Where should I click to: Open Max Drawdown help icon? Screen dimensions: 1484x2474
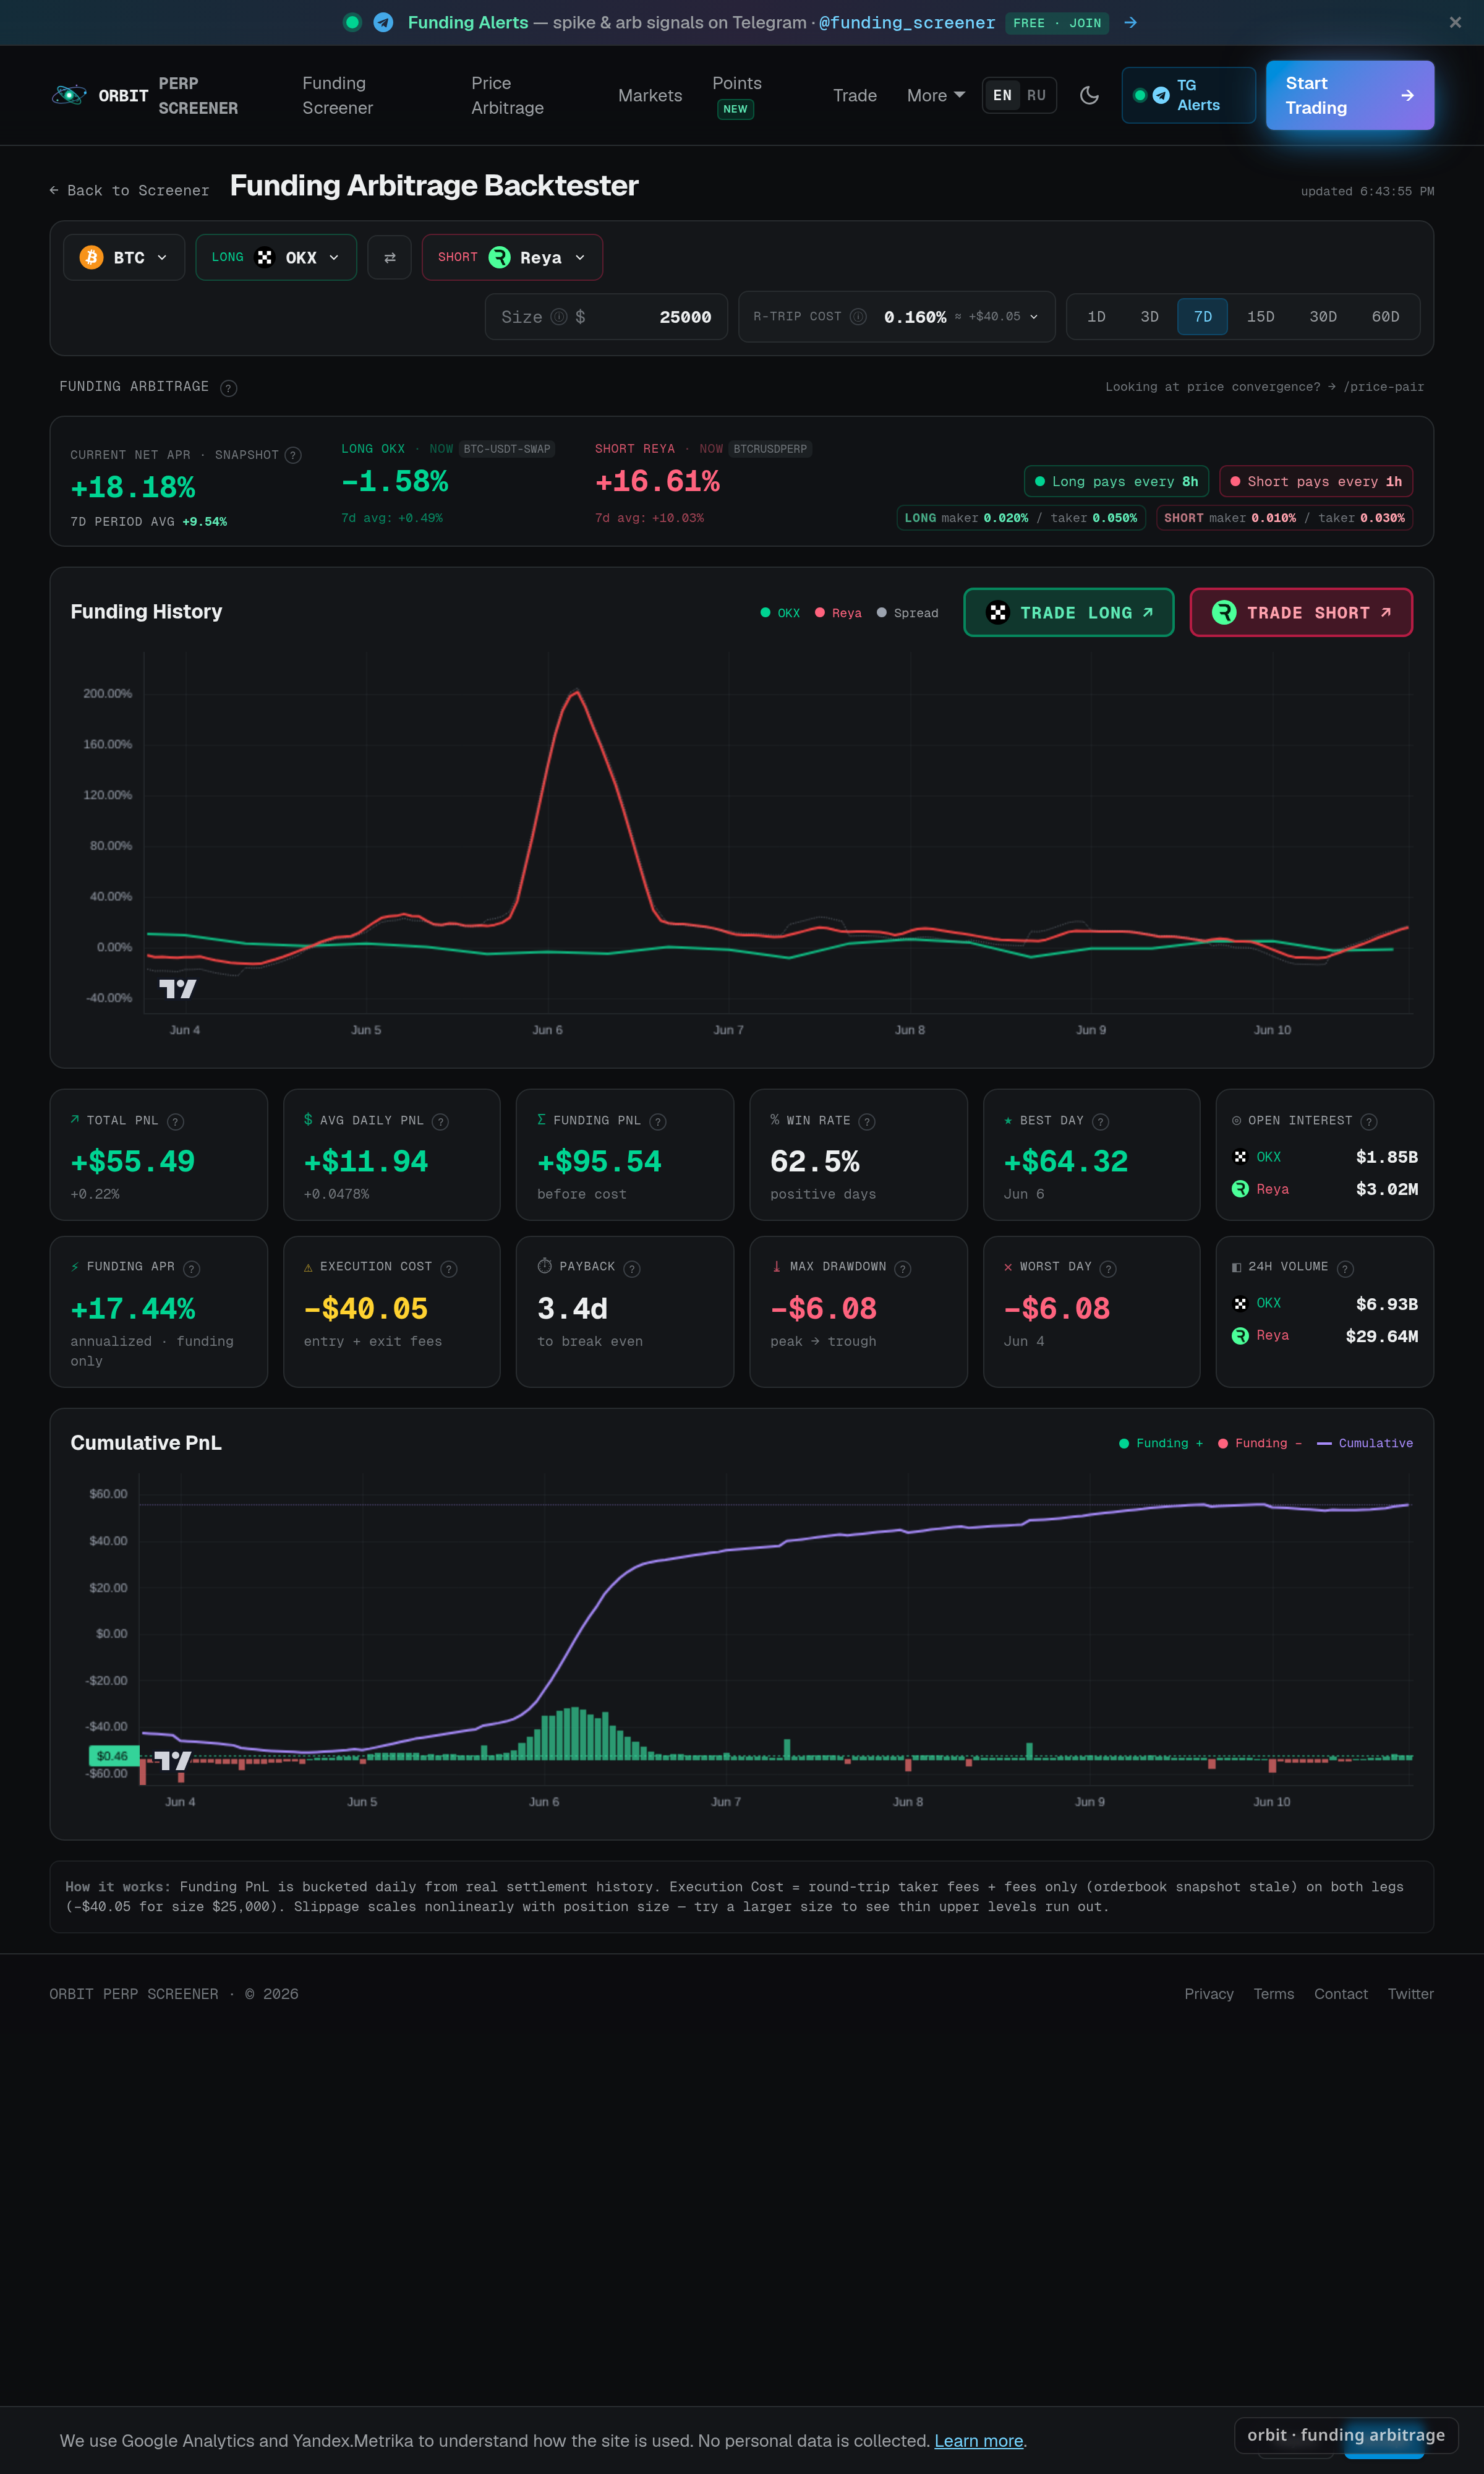coord(902,1269)
